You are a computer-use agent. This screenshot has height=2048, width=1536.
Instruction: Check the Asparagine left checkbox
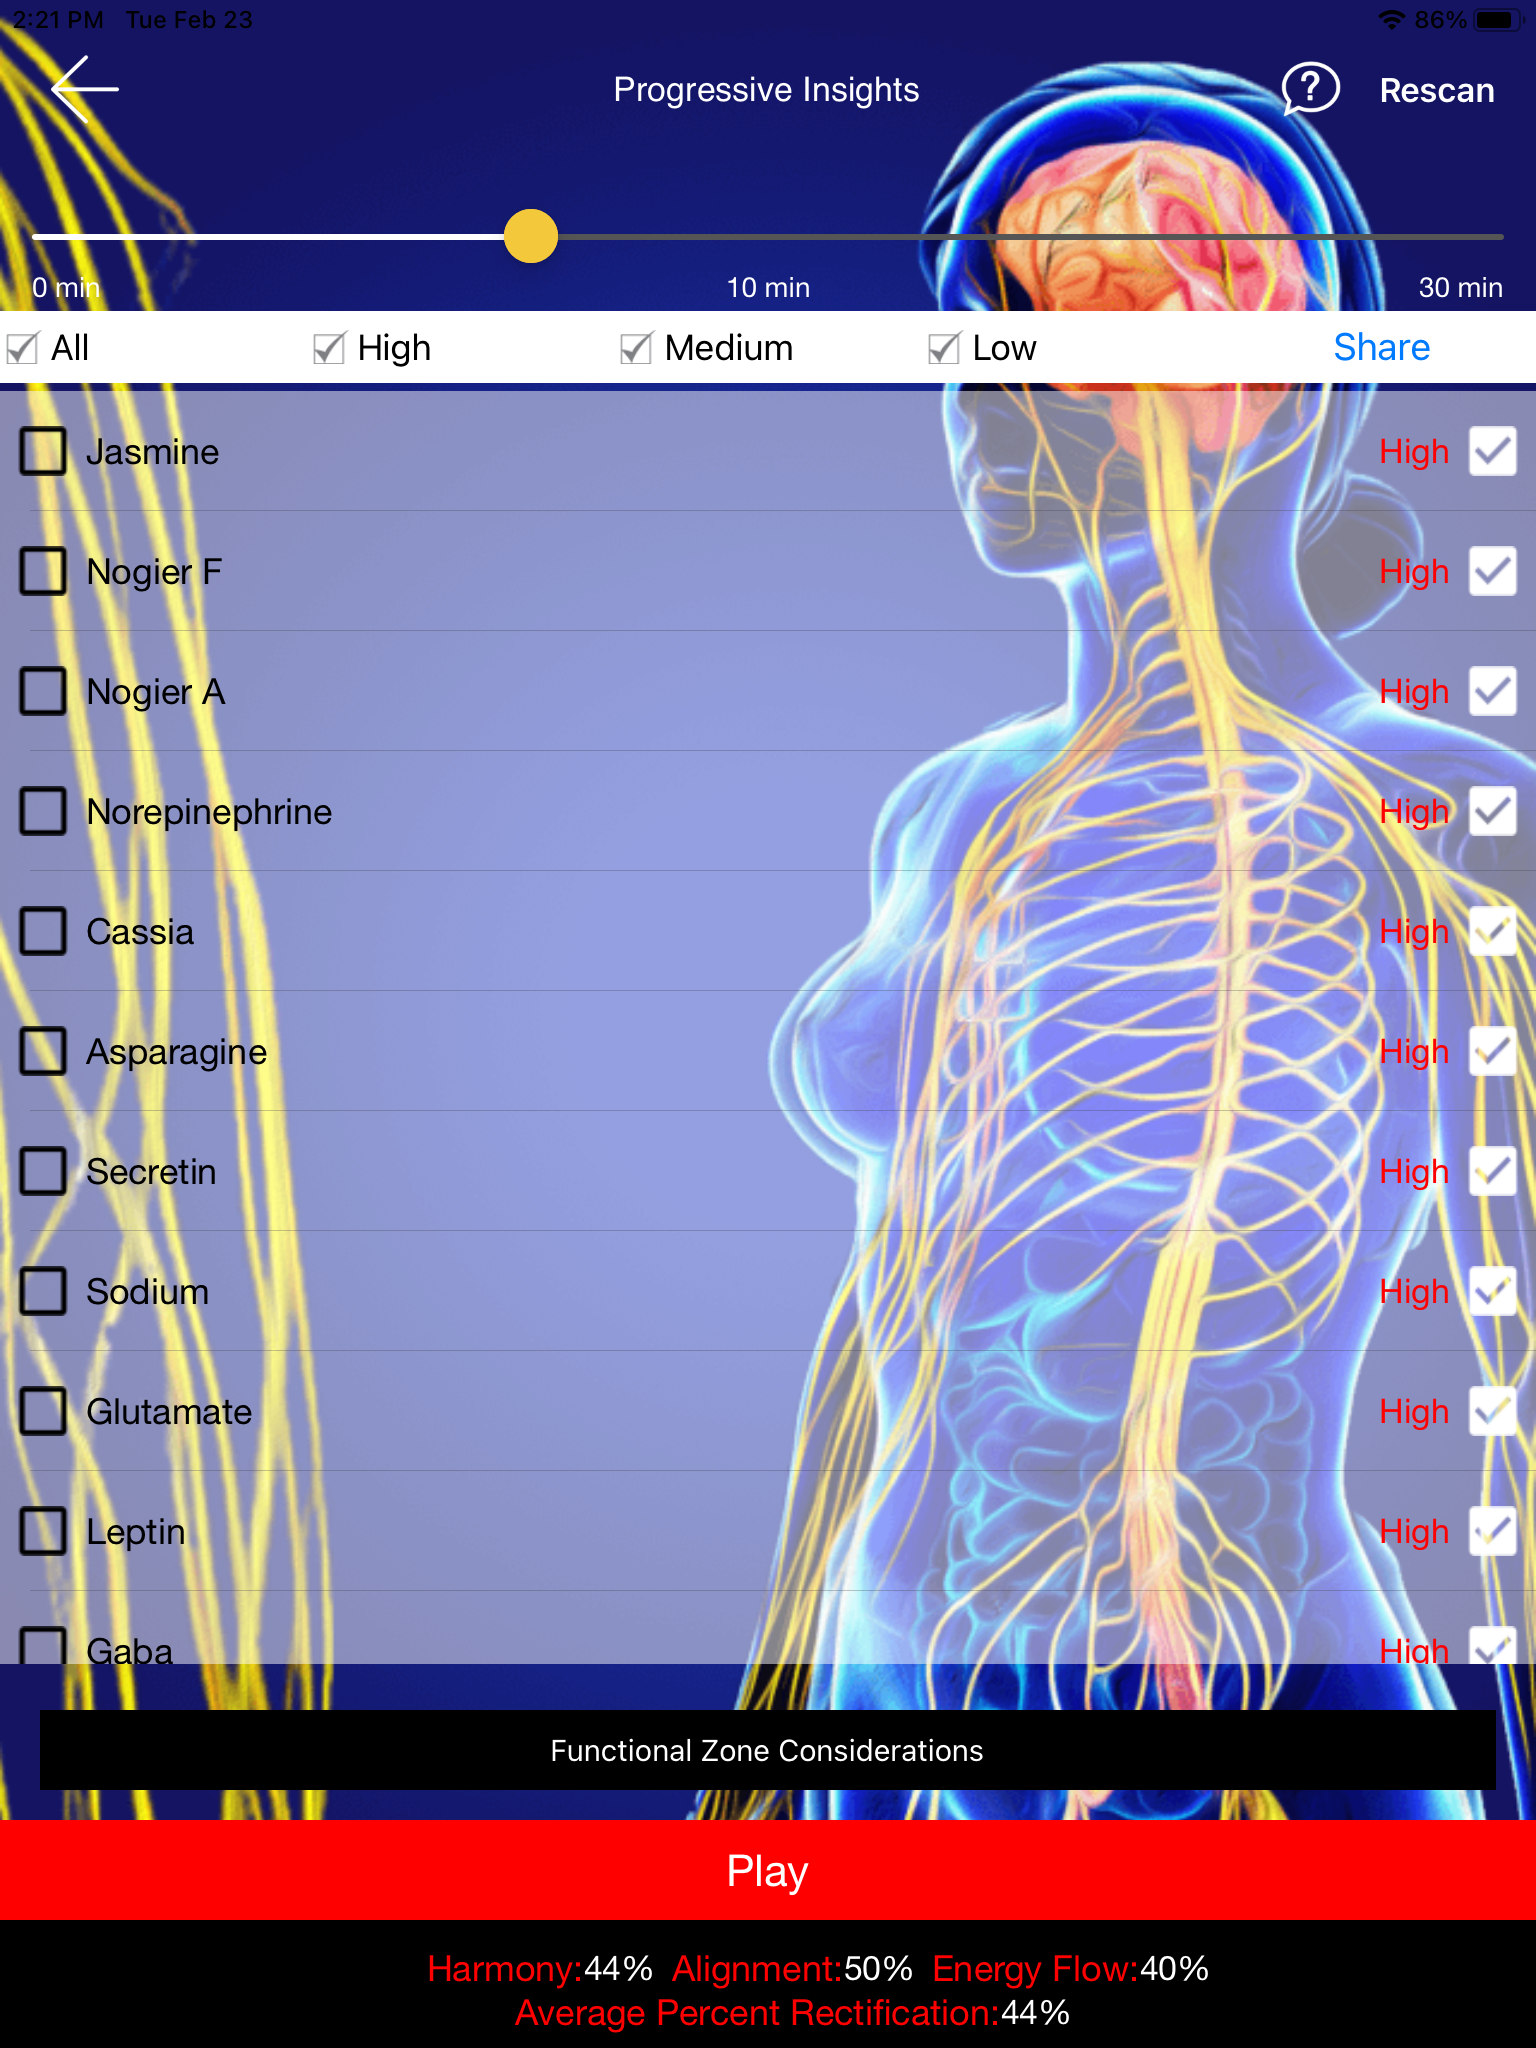coord(43,1051)
